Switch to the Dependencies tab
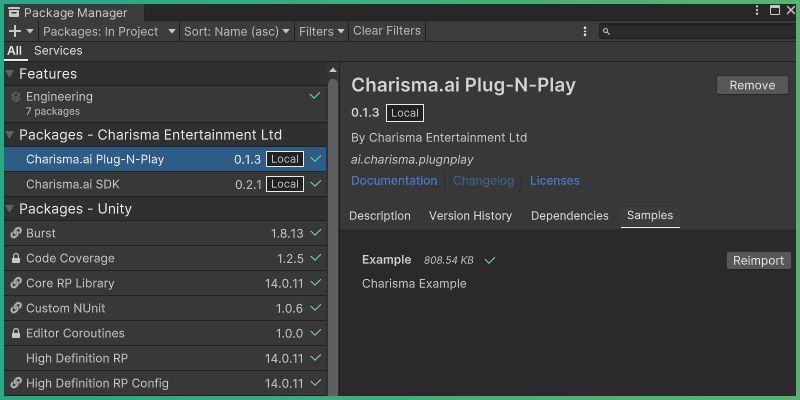Viewport: 800px width, 400px height. pos(569,216)
